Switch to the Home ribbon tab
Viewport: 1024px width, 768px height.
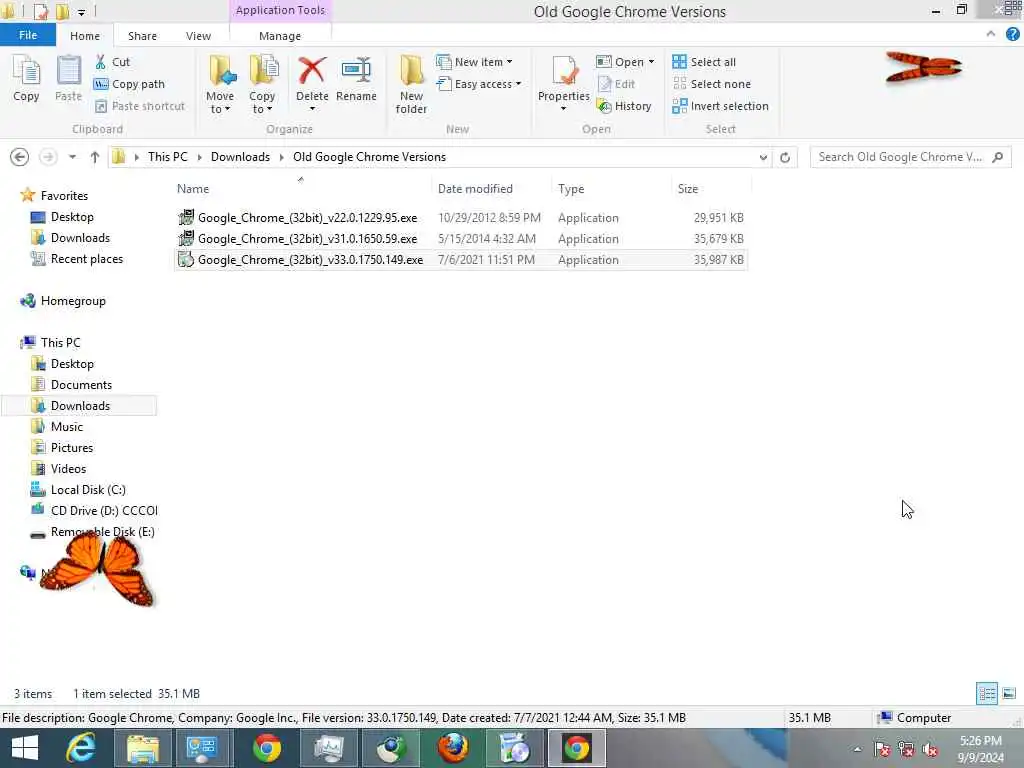85,36
